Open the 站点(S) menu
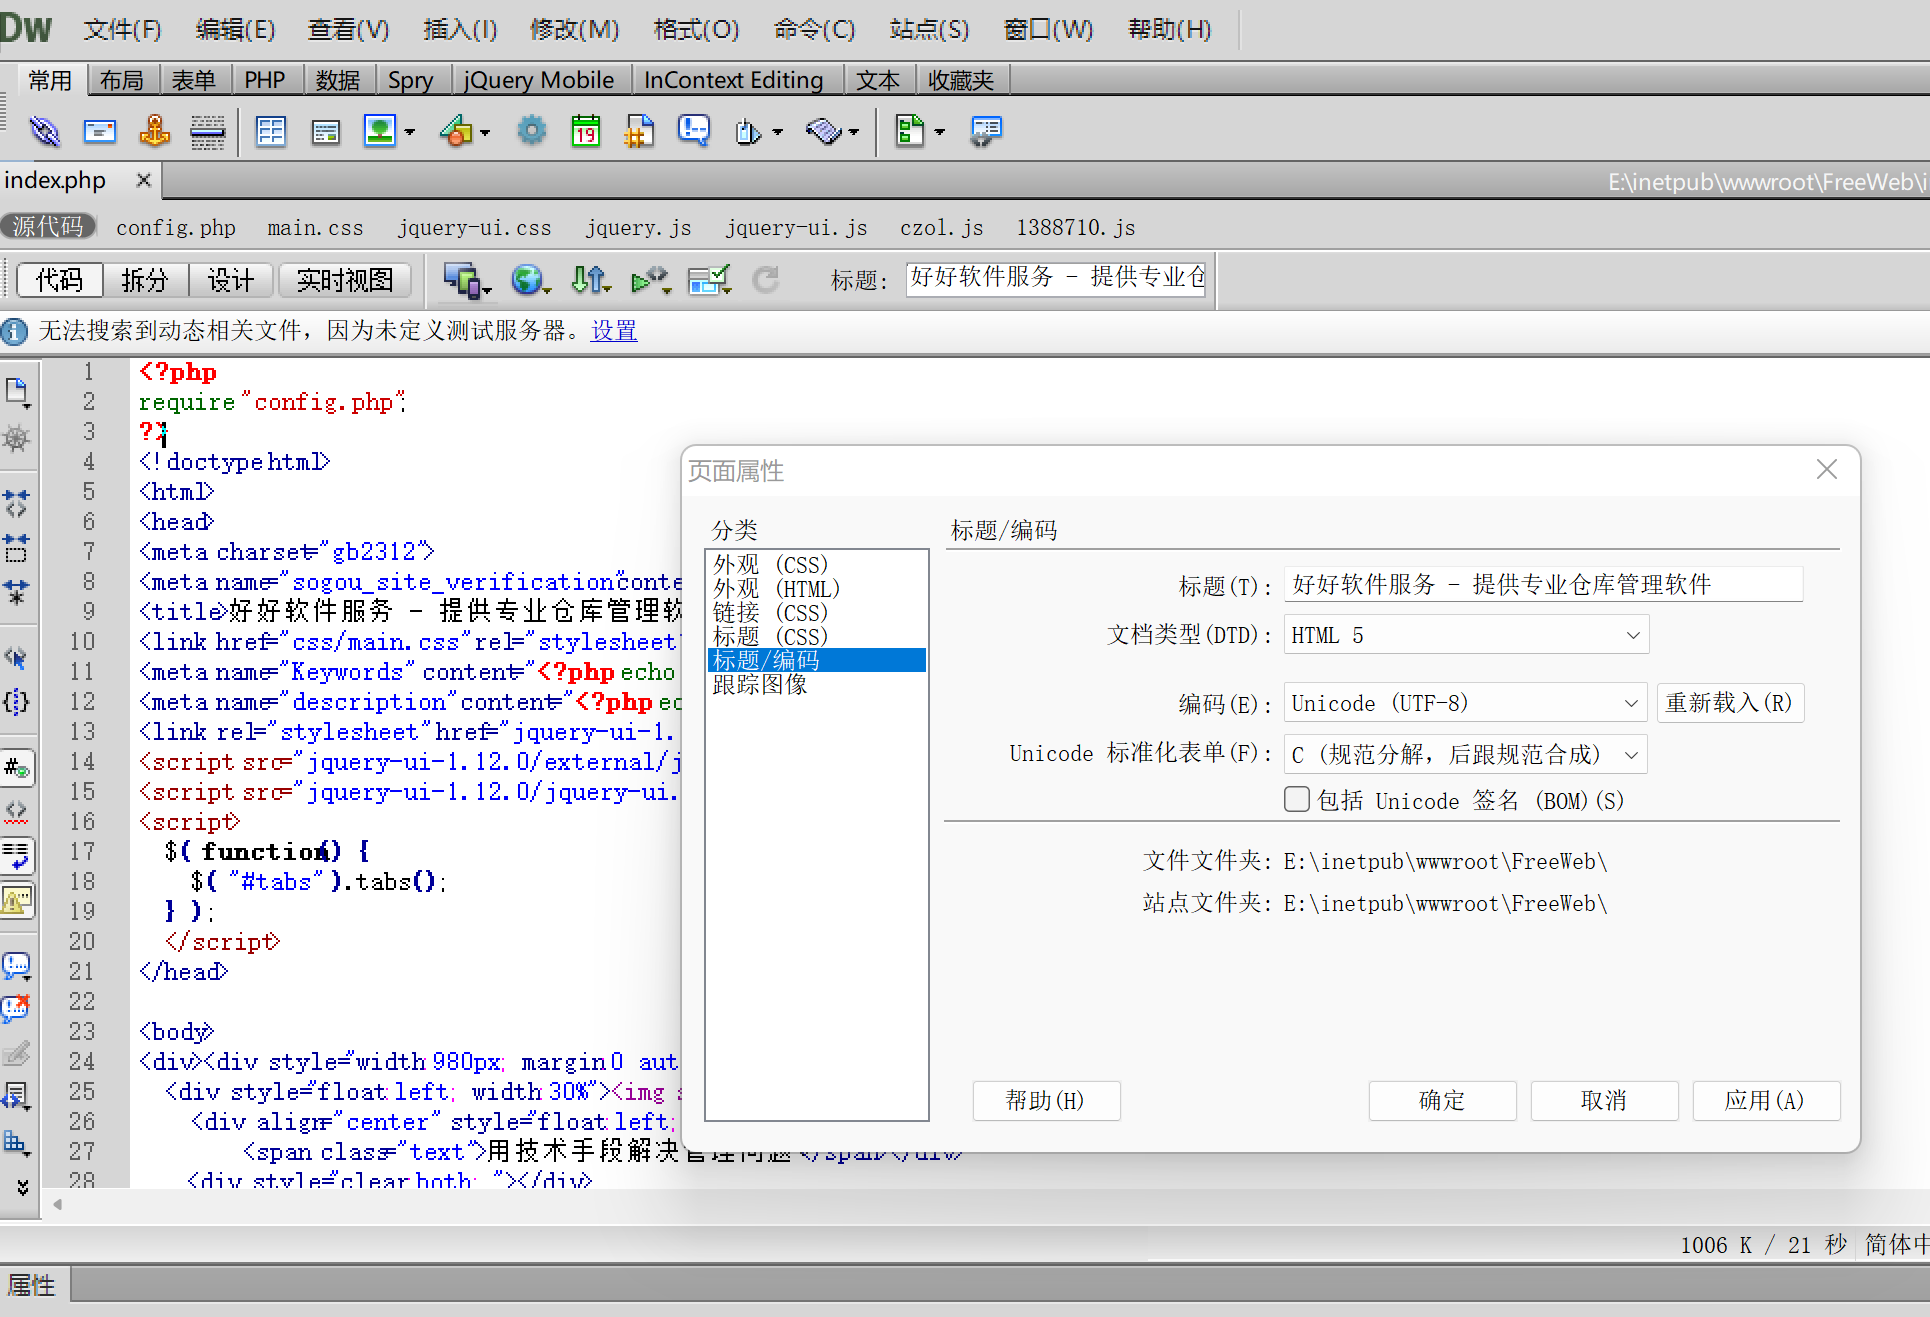The image size is (1930, 1317). 929,29
